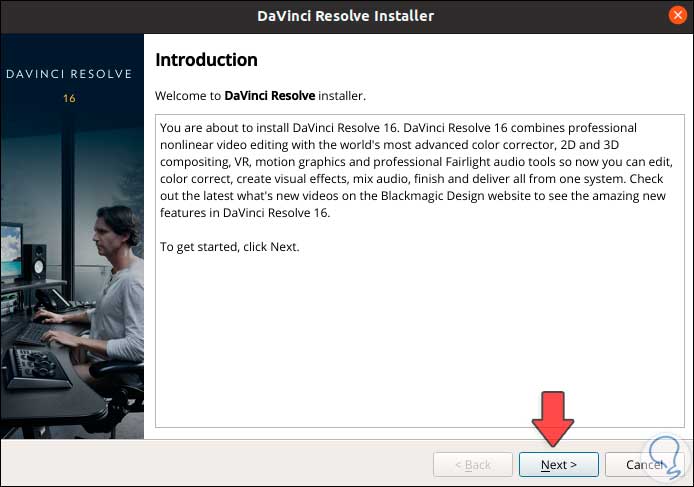Click the 'To get started, click Next.' line
694x487 pixels.
(x=230, y=247)
